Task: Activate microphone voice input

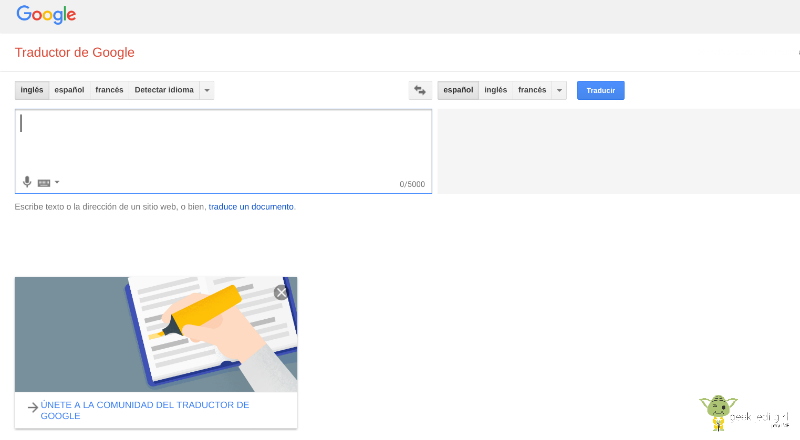Action: coord(27,182)
